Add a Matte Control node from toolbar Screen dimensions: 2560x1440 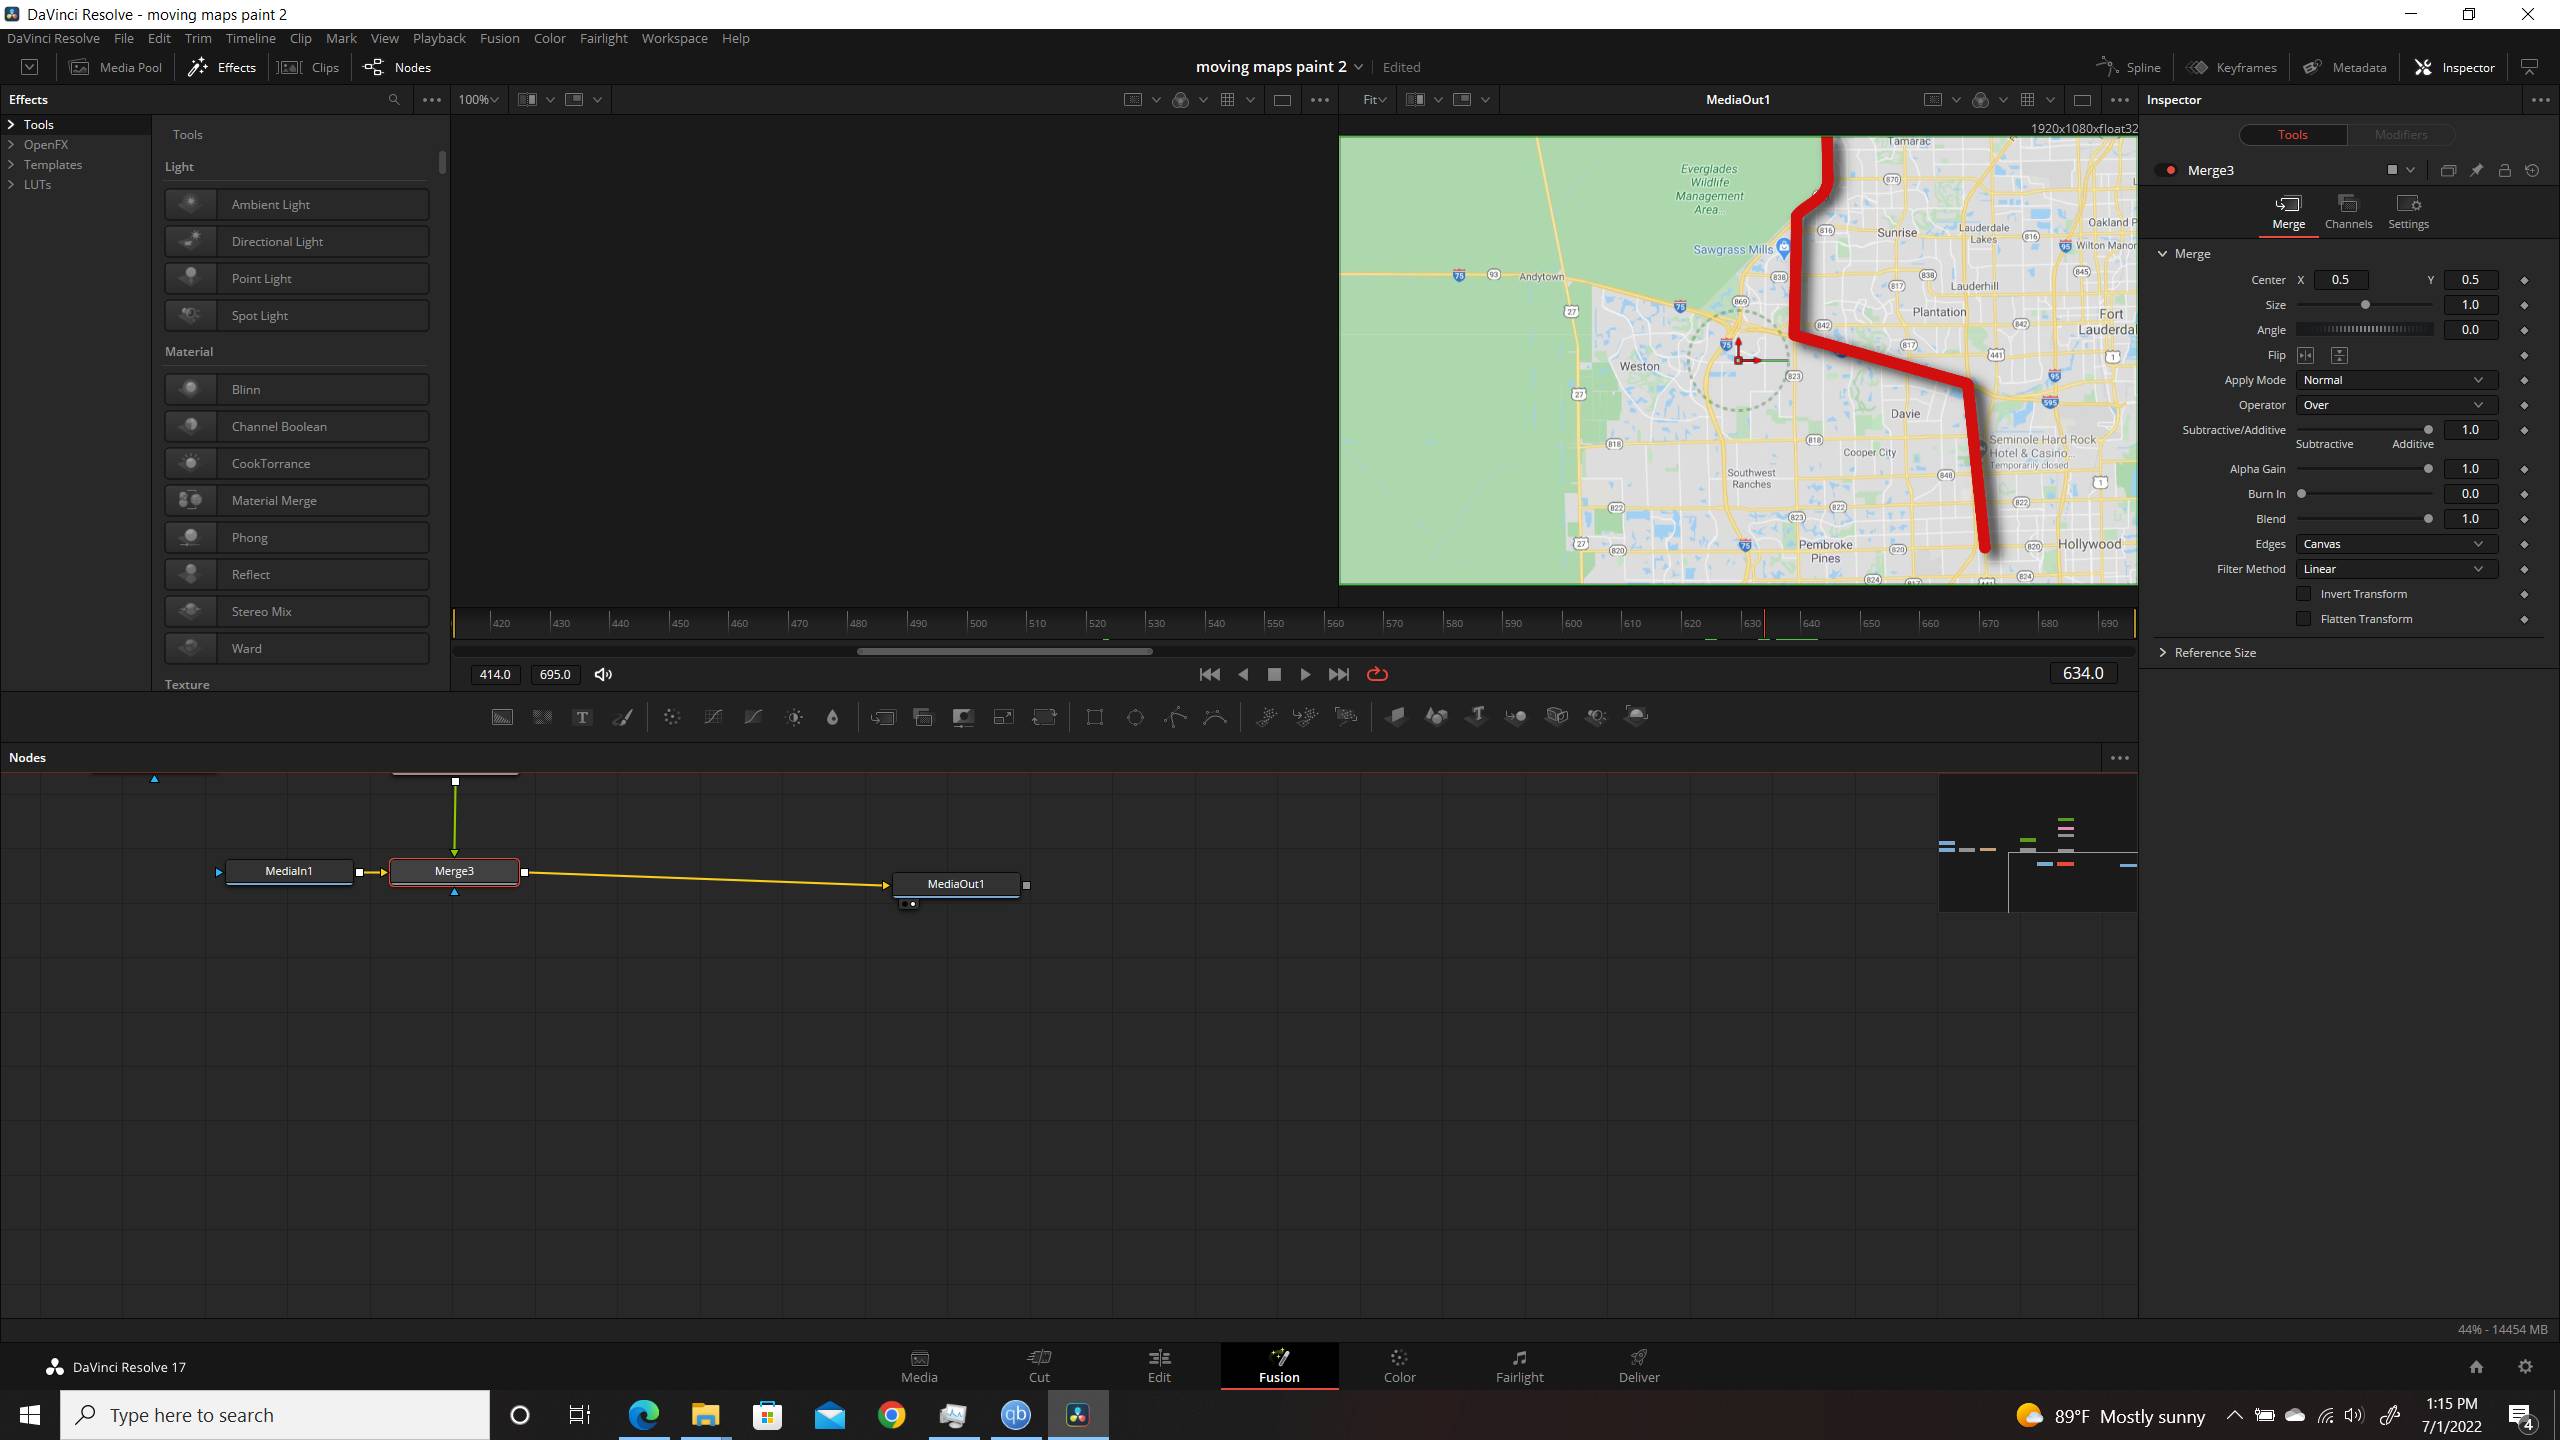963,716
